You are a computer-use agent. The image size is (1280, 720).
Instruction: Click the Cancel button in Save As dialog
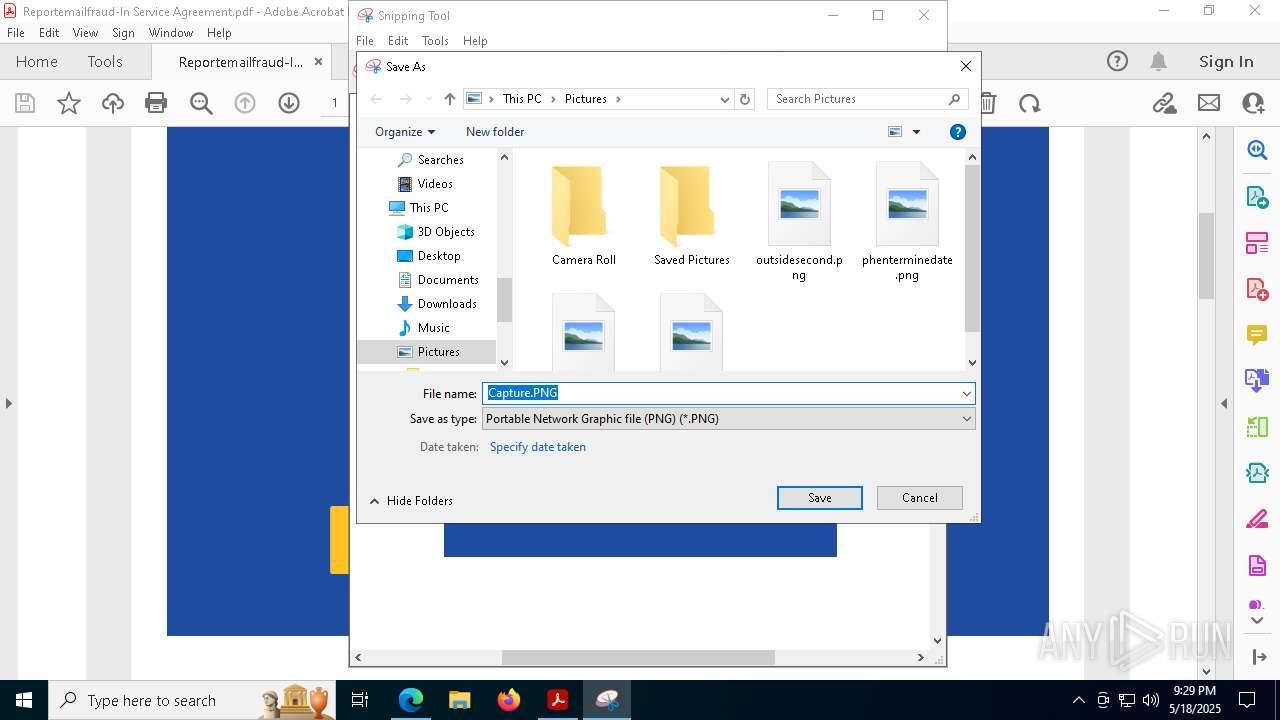click(919, 498)
